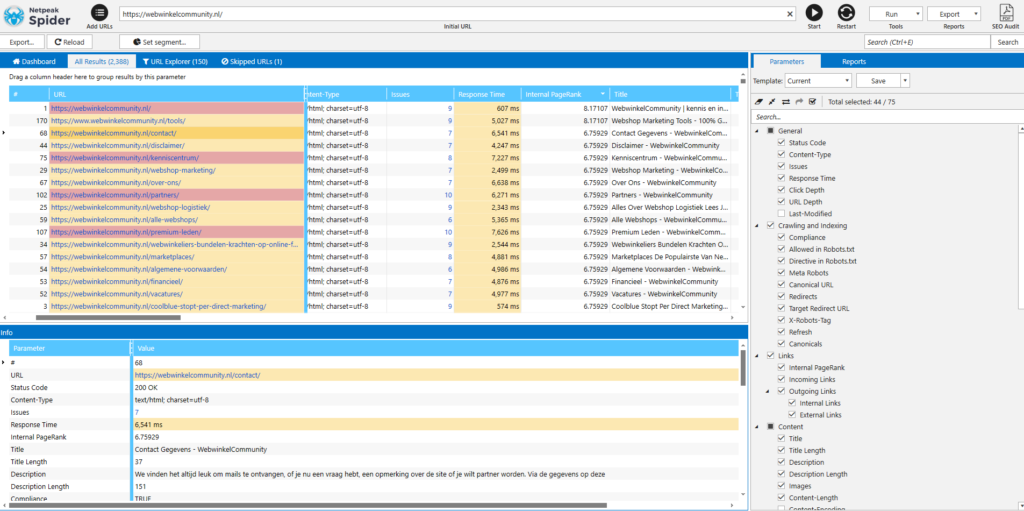Screen dimensions: 1024x511
Task: Click the Add URLs list icon
Action: click(x=99, y=12)
